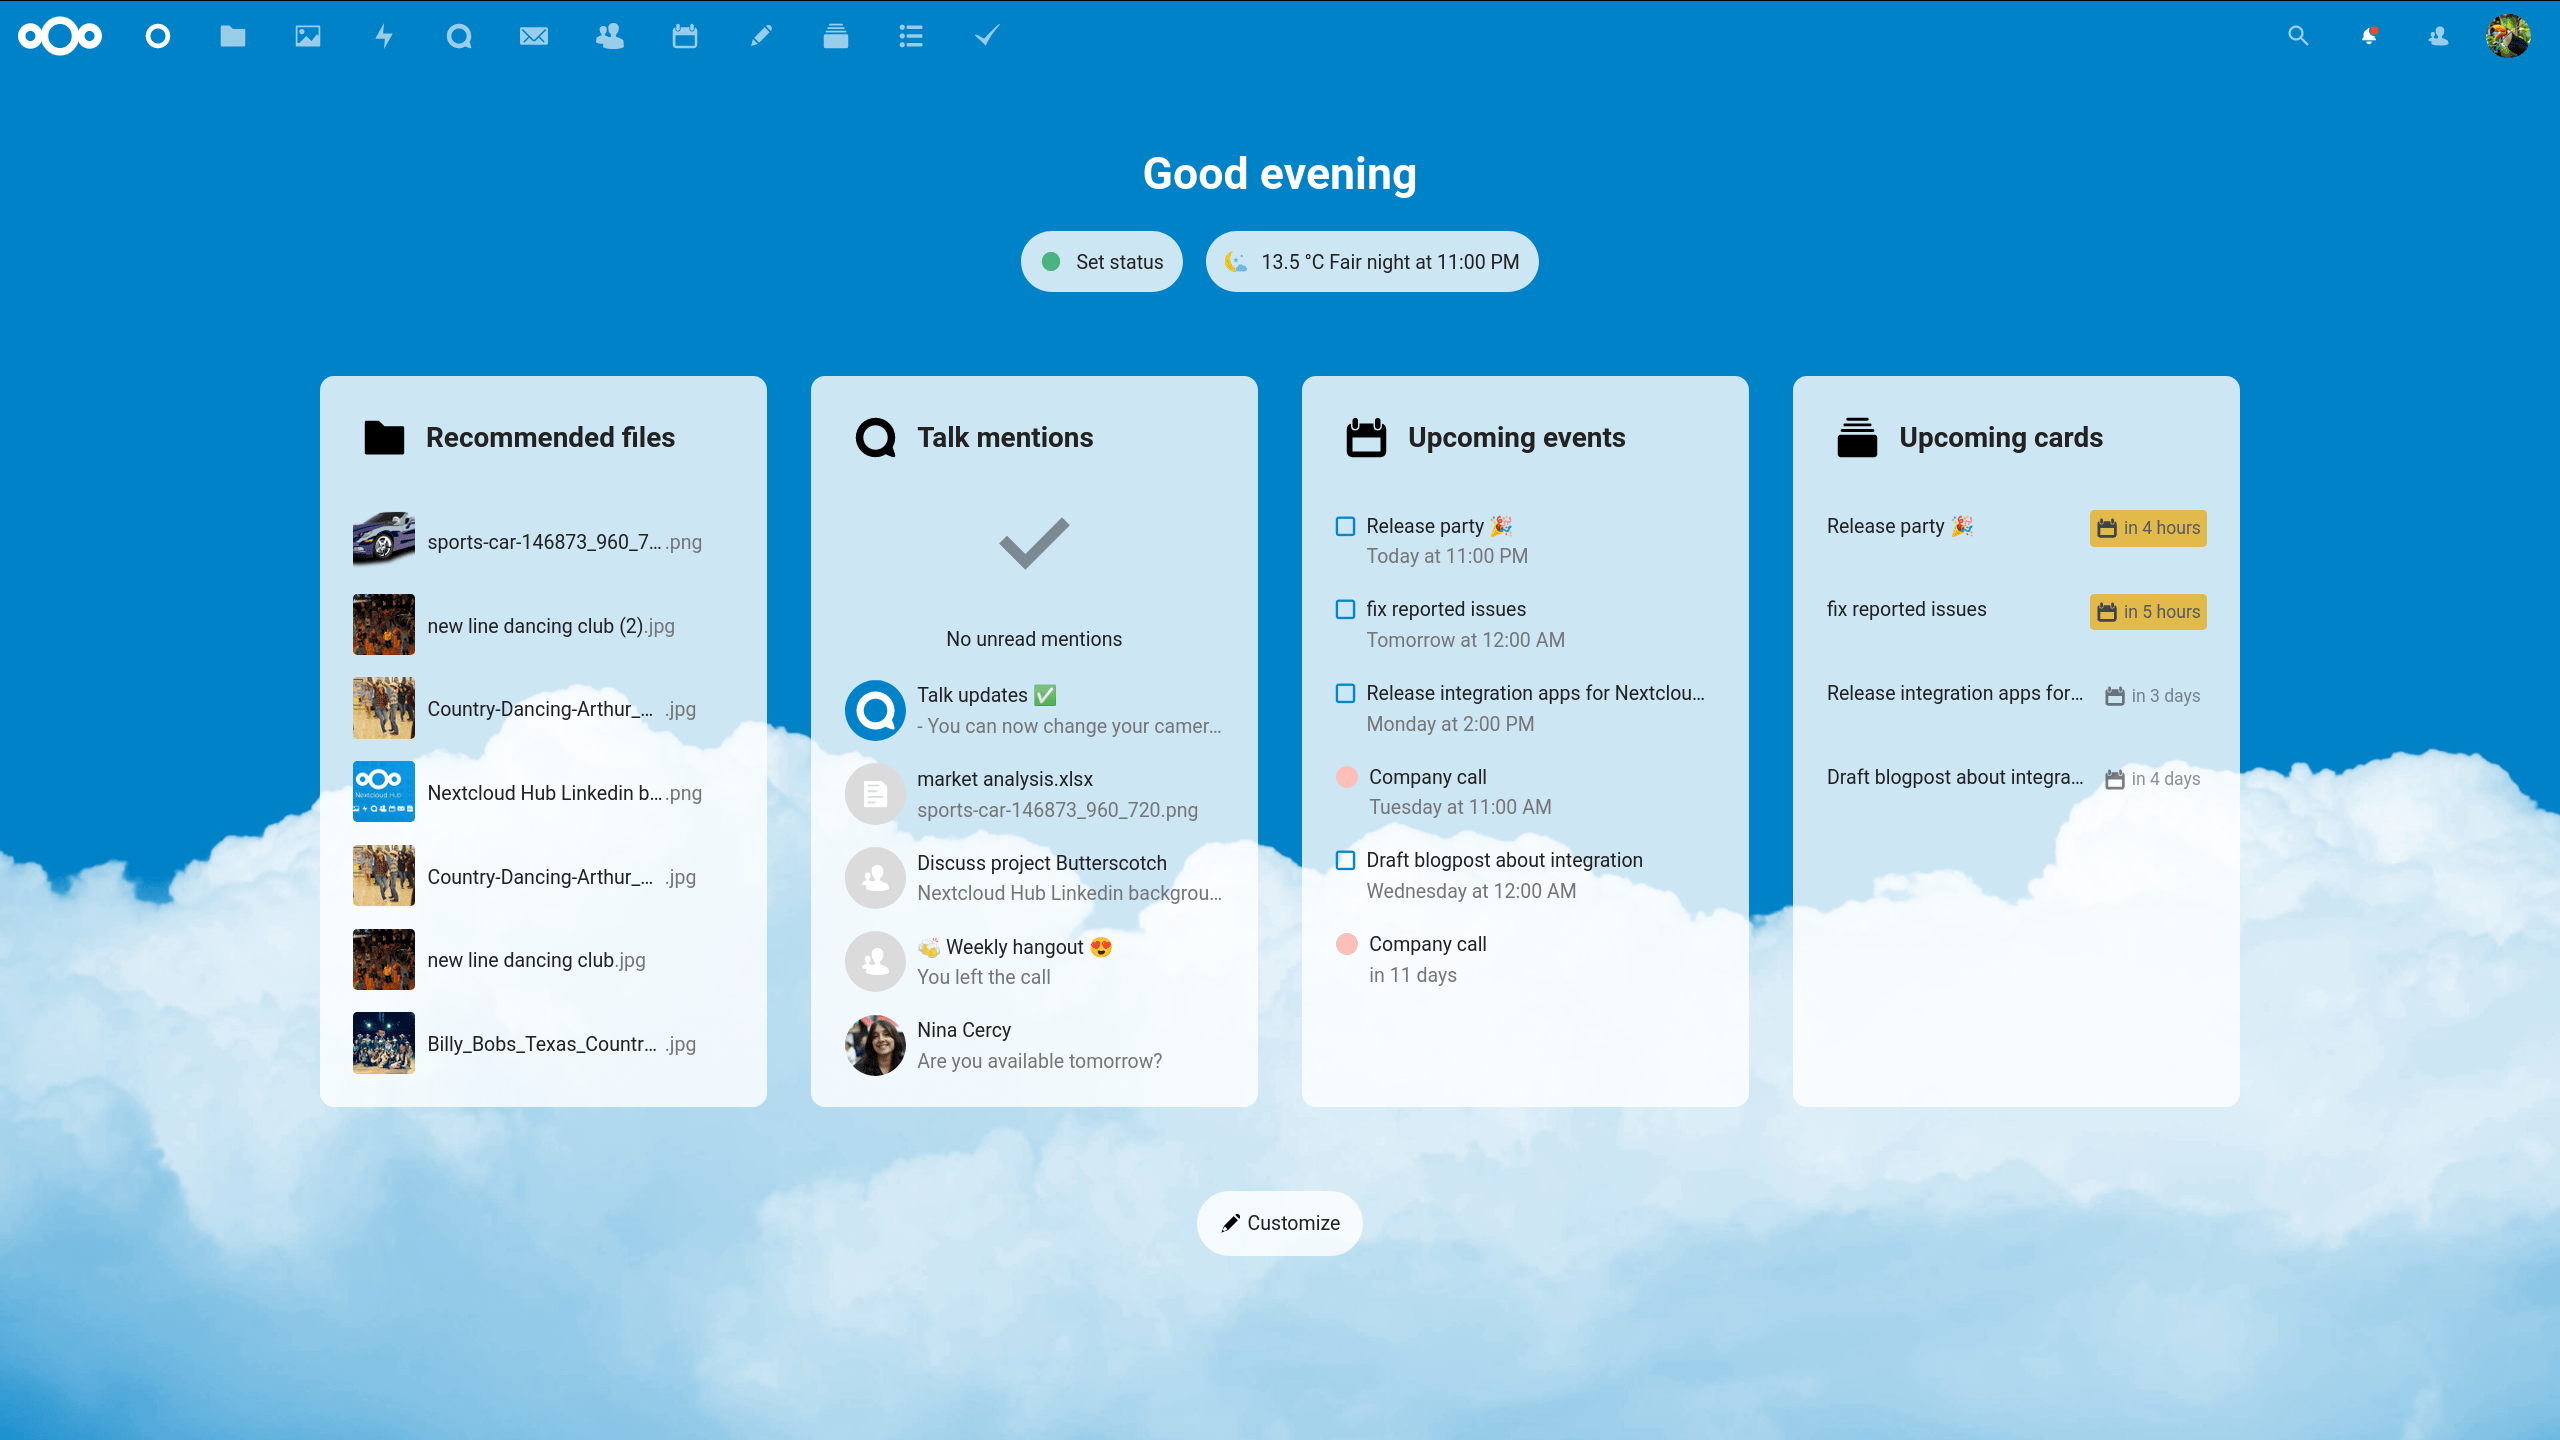The height and width of the screenshot is (1440, 2560).
Task: Open the Activity app icon
Action: [x=383, y=35]
